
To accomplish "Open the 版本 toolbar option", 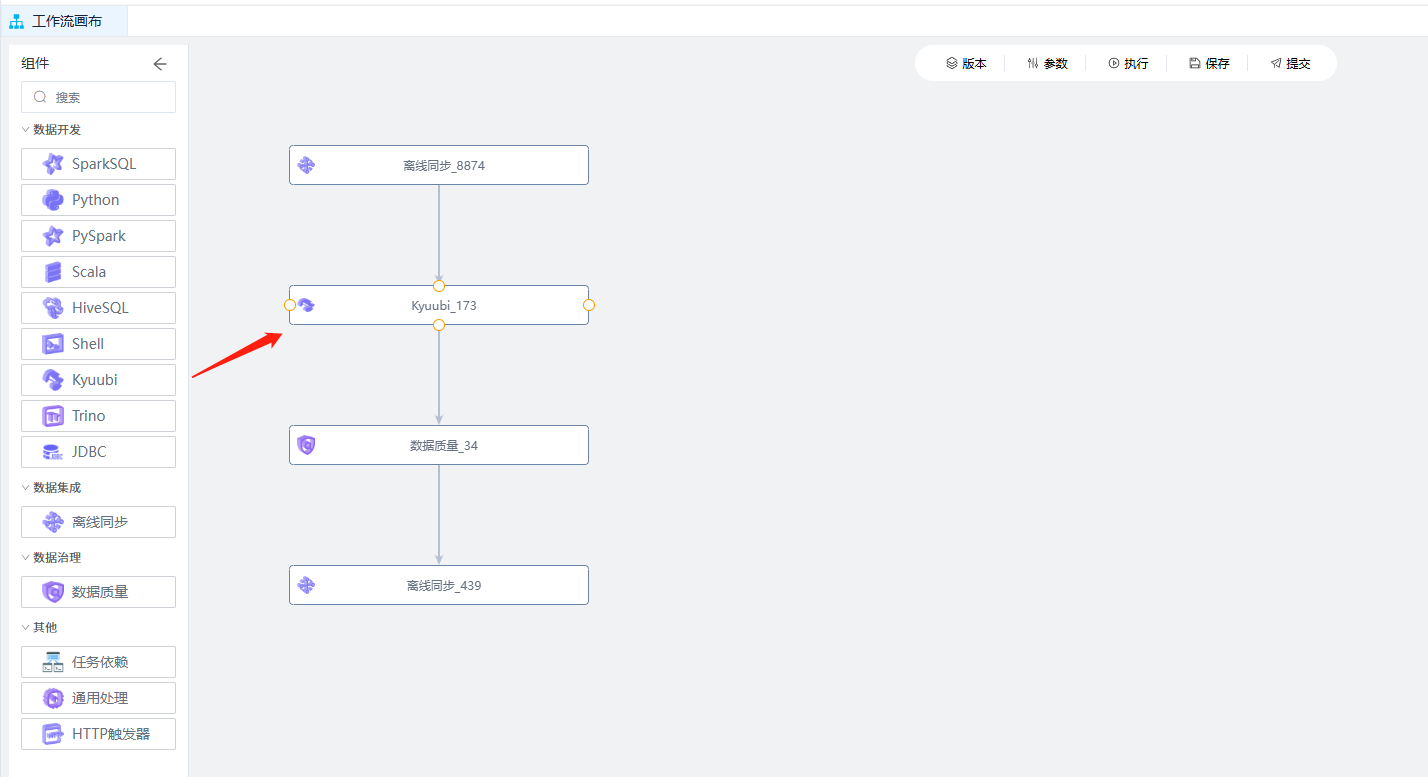I will point(966,63).
